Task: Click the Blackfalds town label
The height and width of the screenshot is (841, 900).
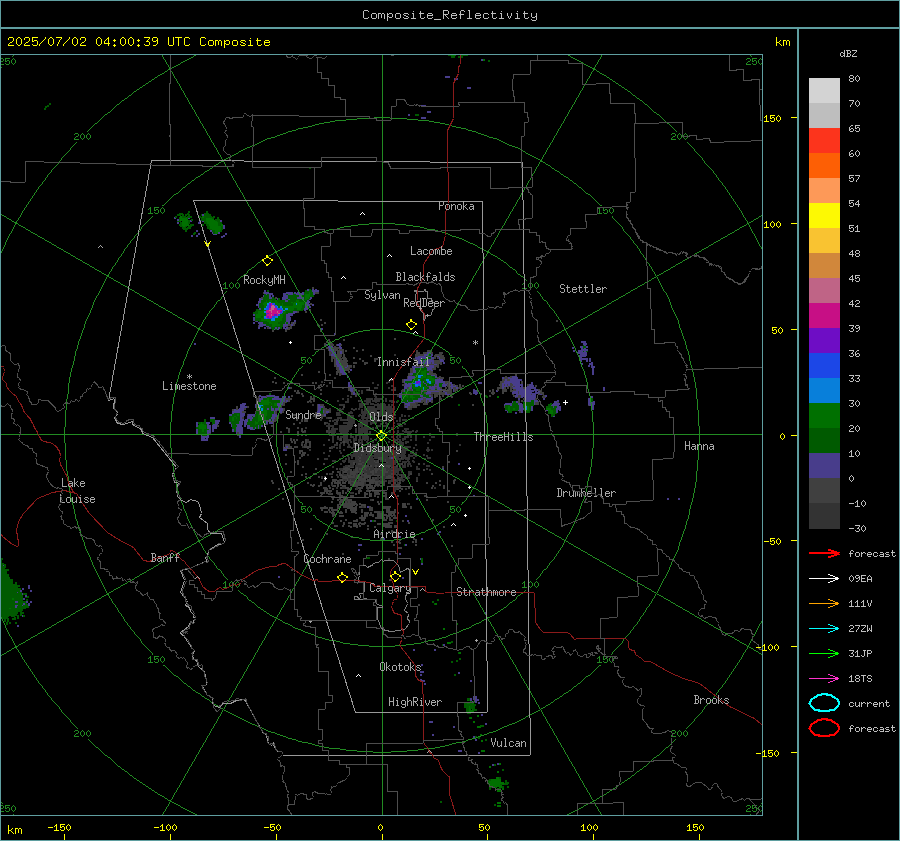Action: click(425, 277)
